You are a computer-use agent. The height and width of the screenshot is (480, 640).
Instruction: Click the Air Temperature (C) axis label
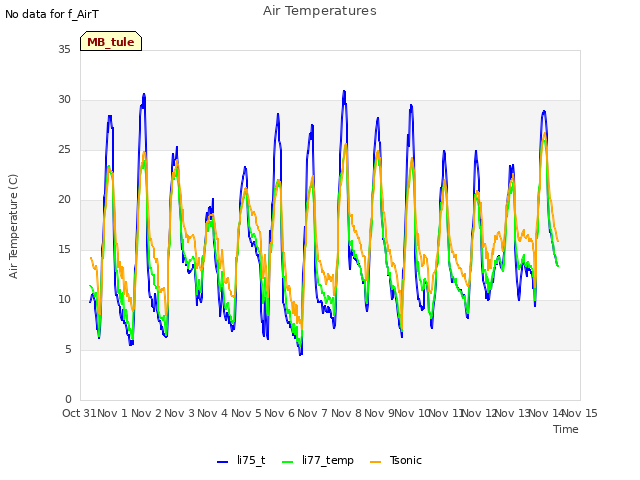click(x=13, y=226)
